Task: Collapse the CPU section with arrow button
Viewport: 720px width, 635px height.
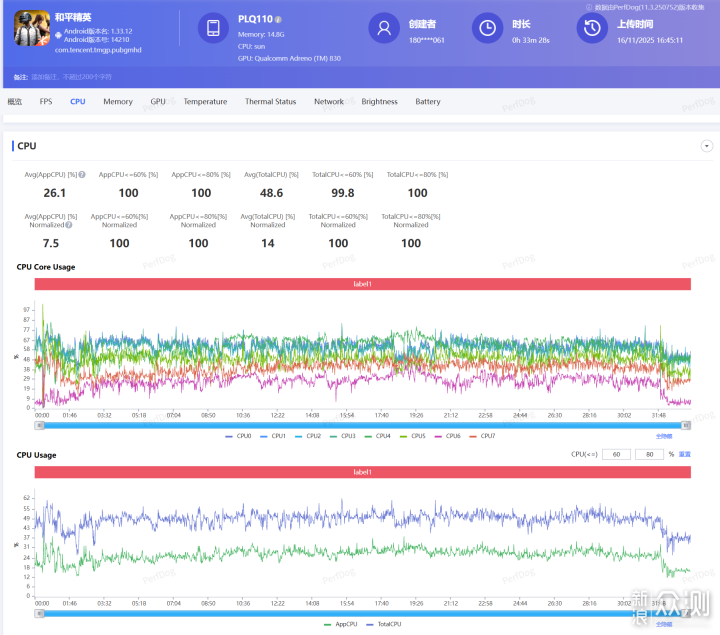Action: pyautogui.click(x=707, y=146)
